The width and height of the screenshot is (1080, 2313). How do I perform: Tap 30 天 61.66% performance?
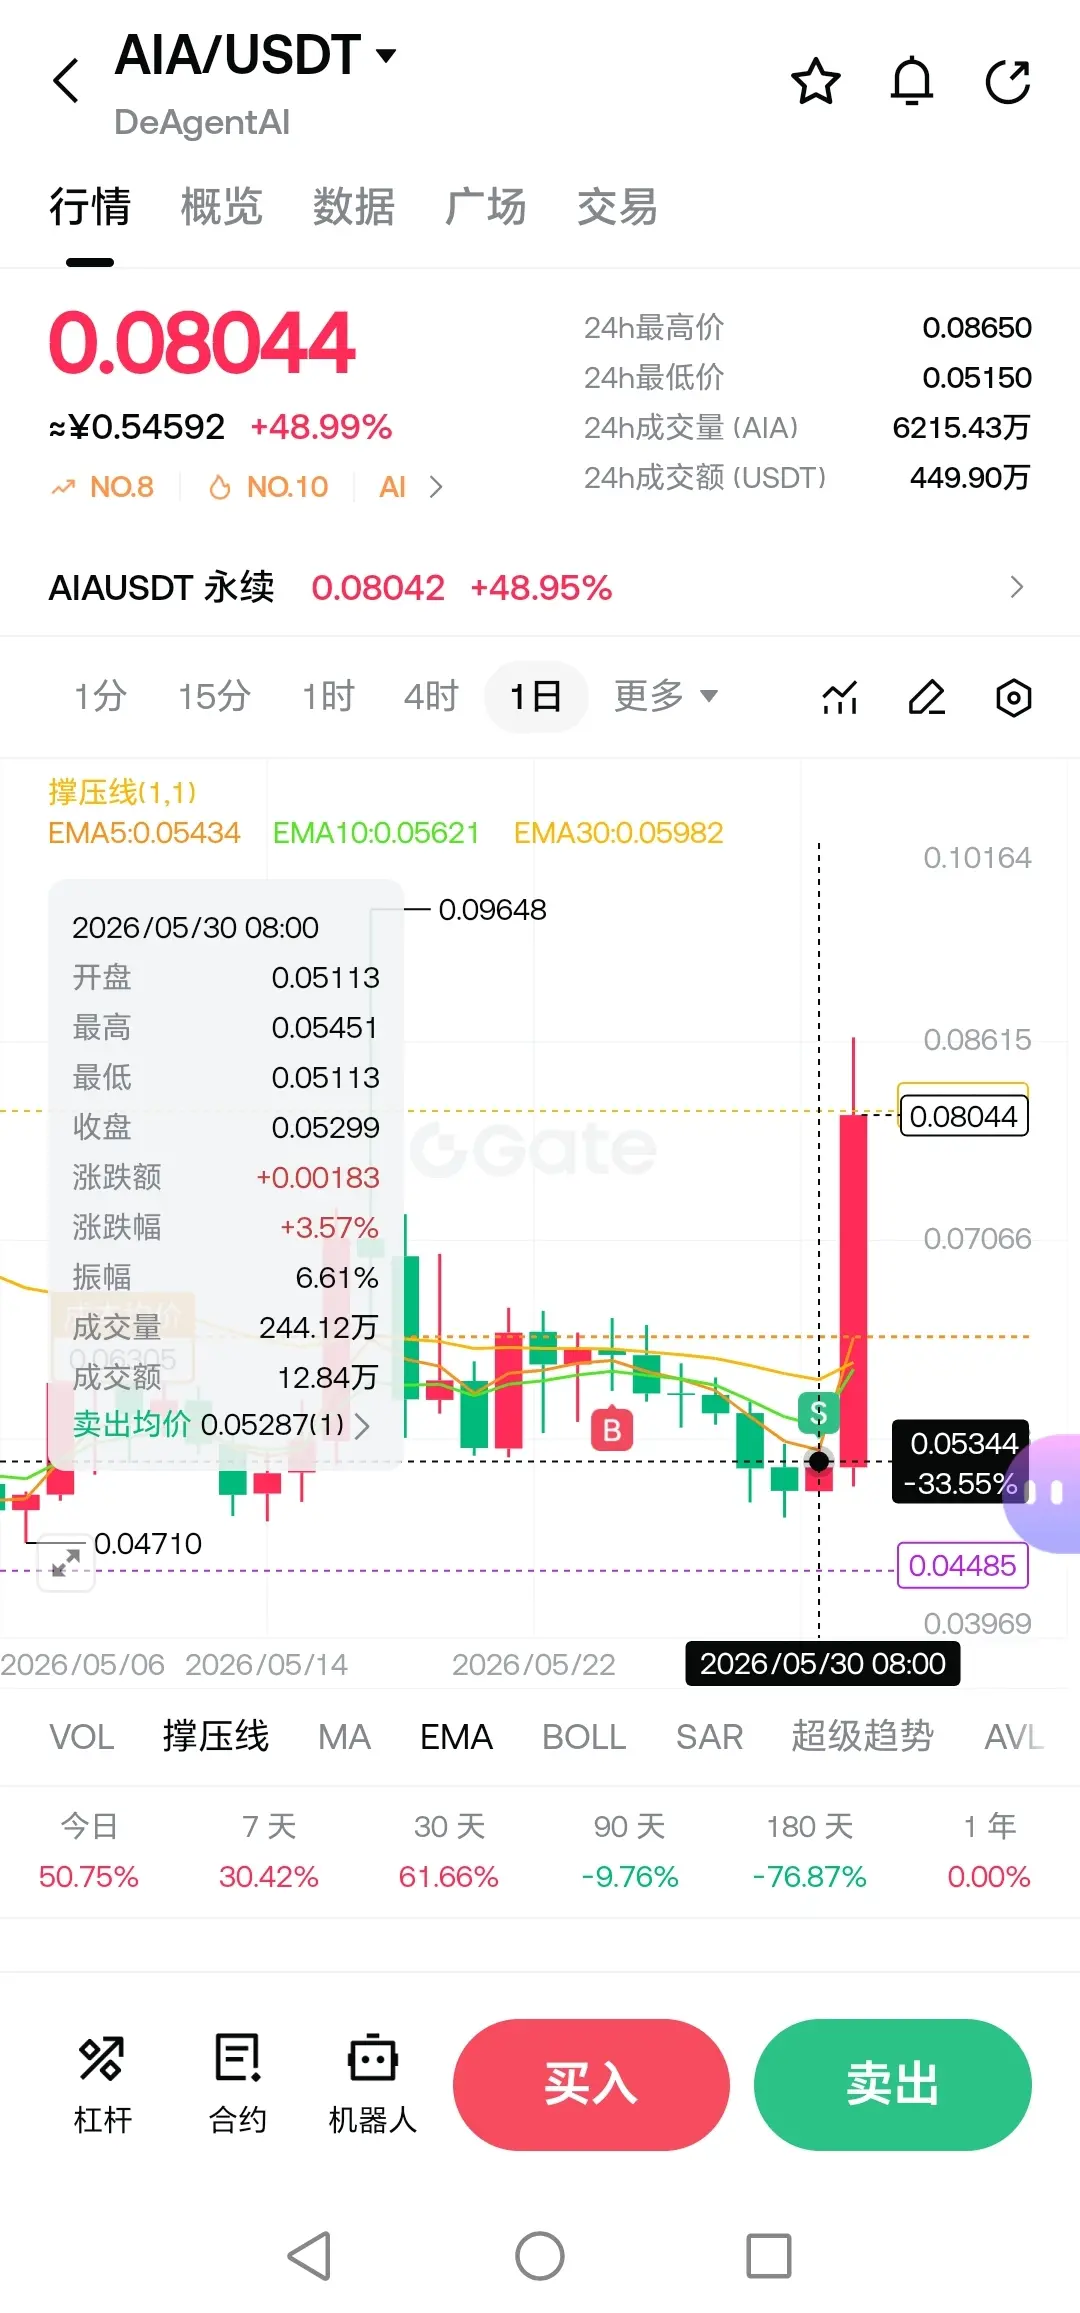click(x=449, y=1851)
